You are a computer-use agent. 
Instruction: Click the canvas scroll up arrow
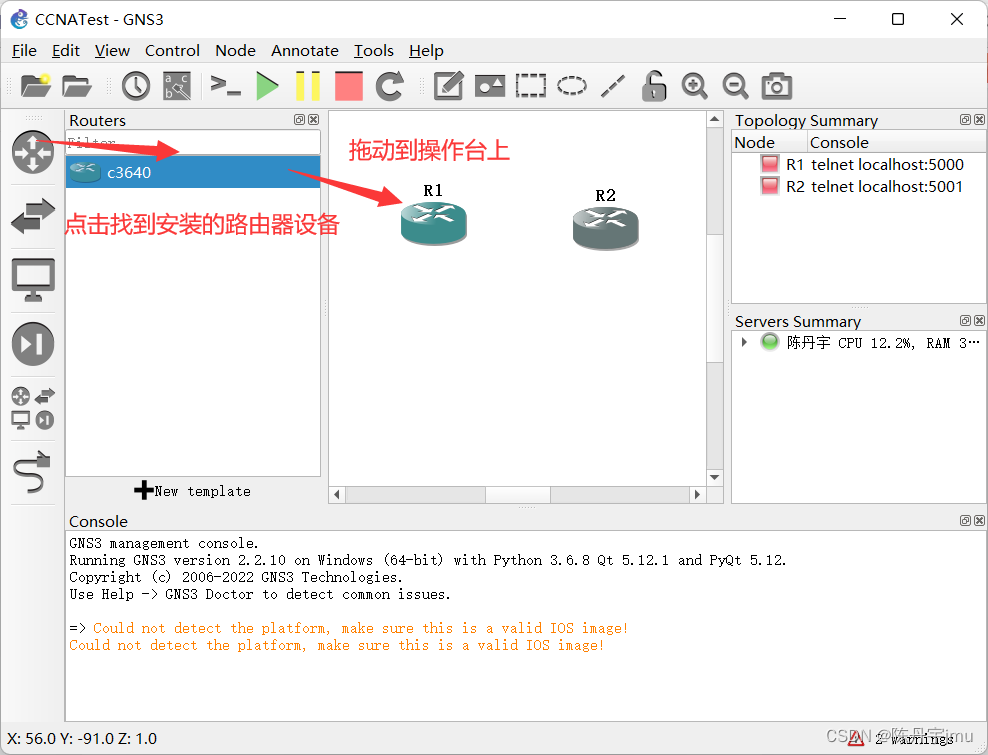click(715, 119)
